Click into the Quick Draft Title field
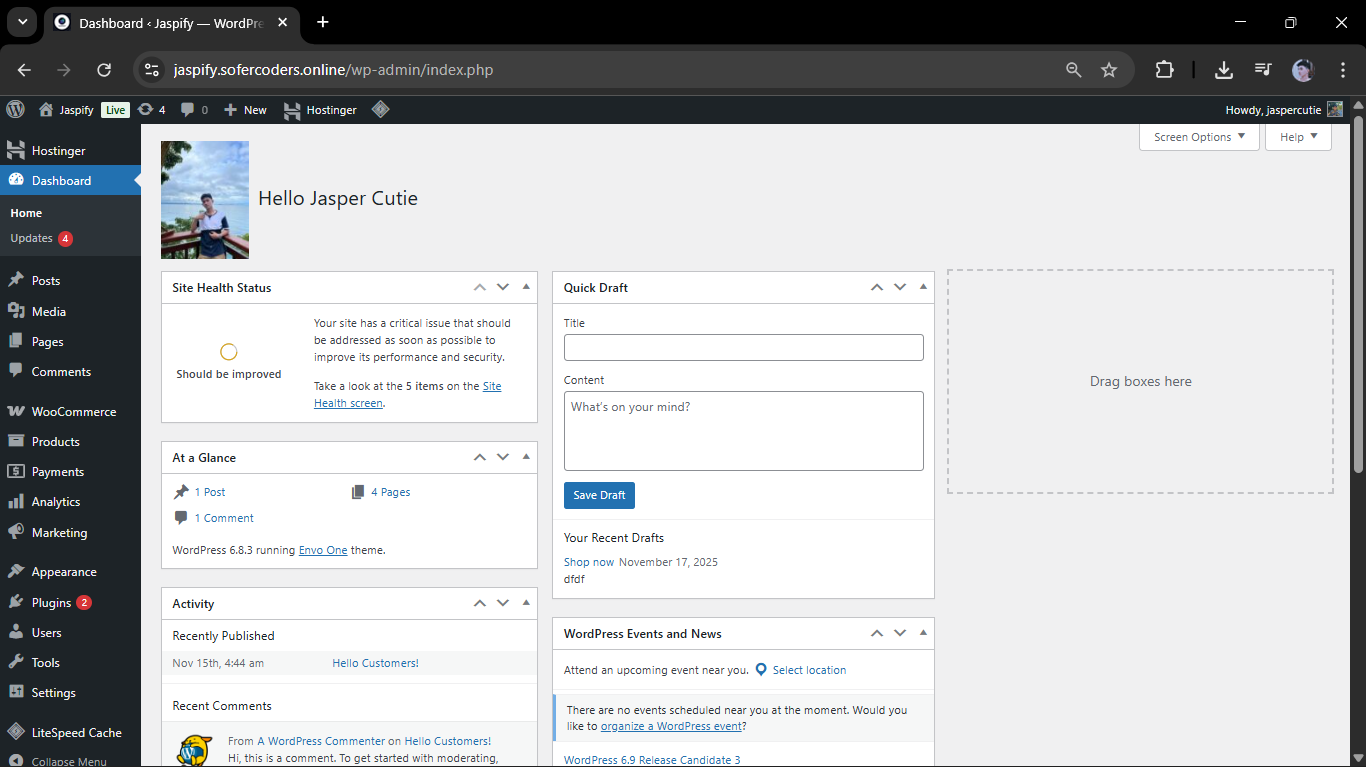The height and width of the screenshot is (767, 1366). coord(743,347)
